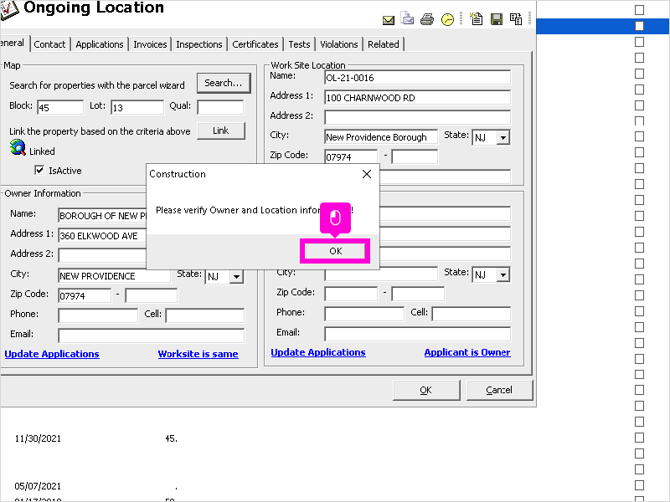
Task: Click the Cell field above Applicant is Owner
Action: click(x=471, y=314)
